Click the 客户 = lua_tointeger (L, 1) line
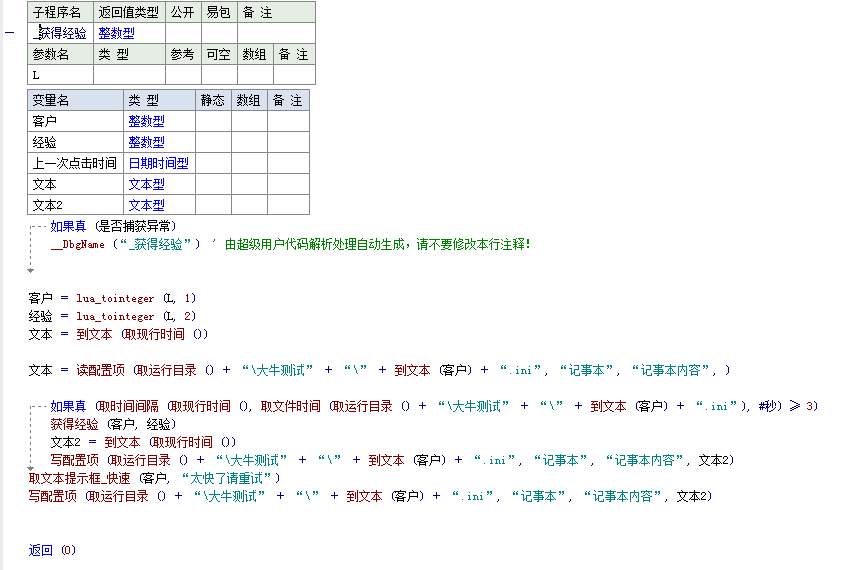This screenshot has width=851, height=570. [x=112, y=298]
